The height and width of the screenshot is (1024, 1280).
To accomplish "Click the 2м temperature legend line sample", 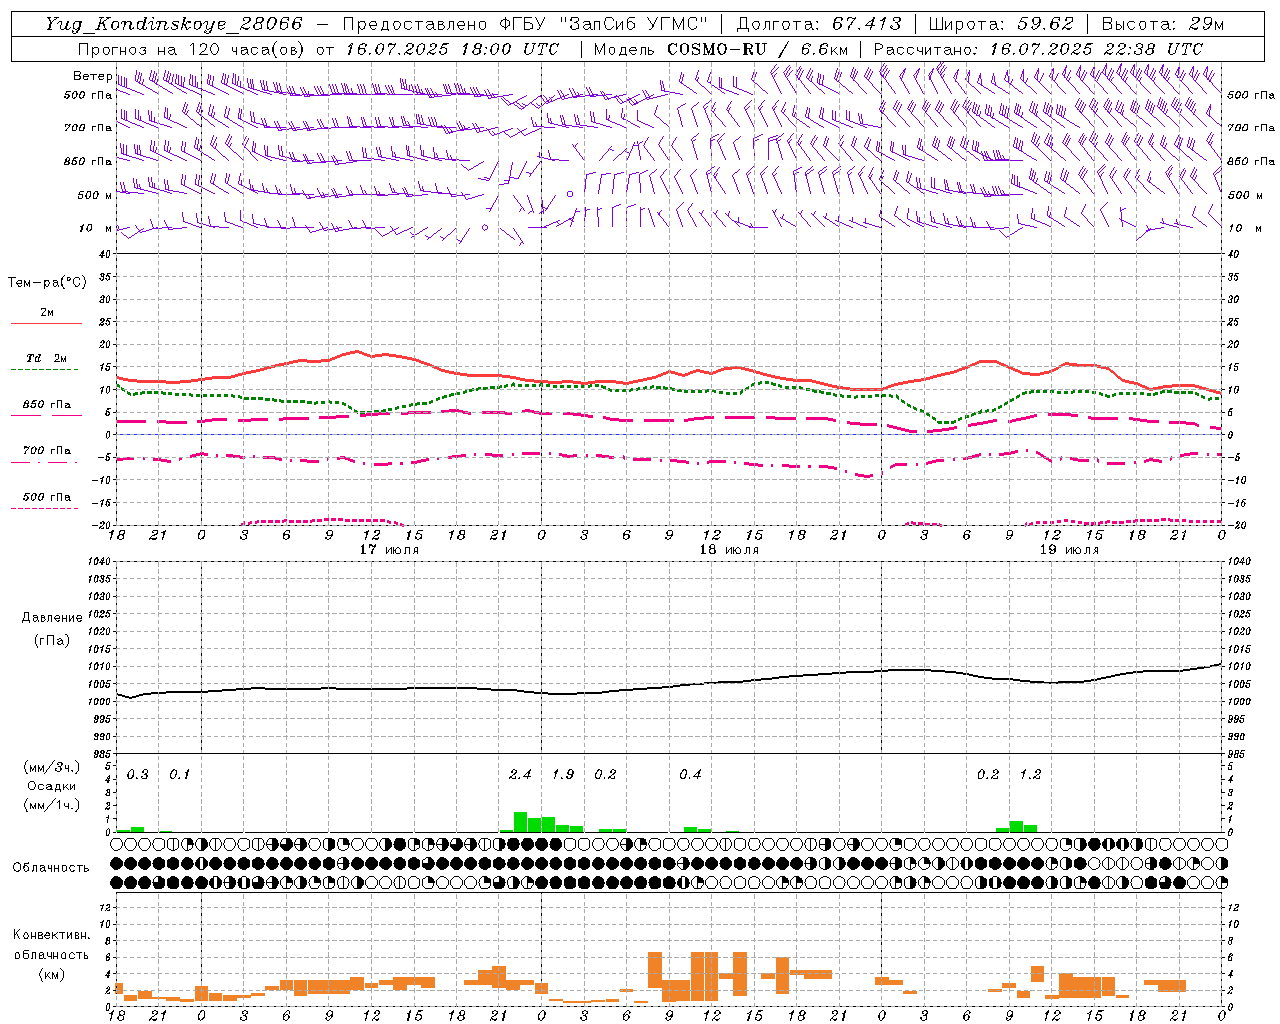I will pos(46,323).
